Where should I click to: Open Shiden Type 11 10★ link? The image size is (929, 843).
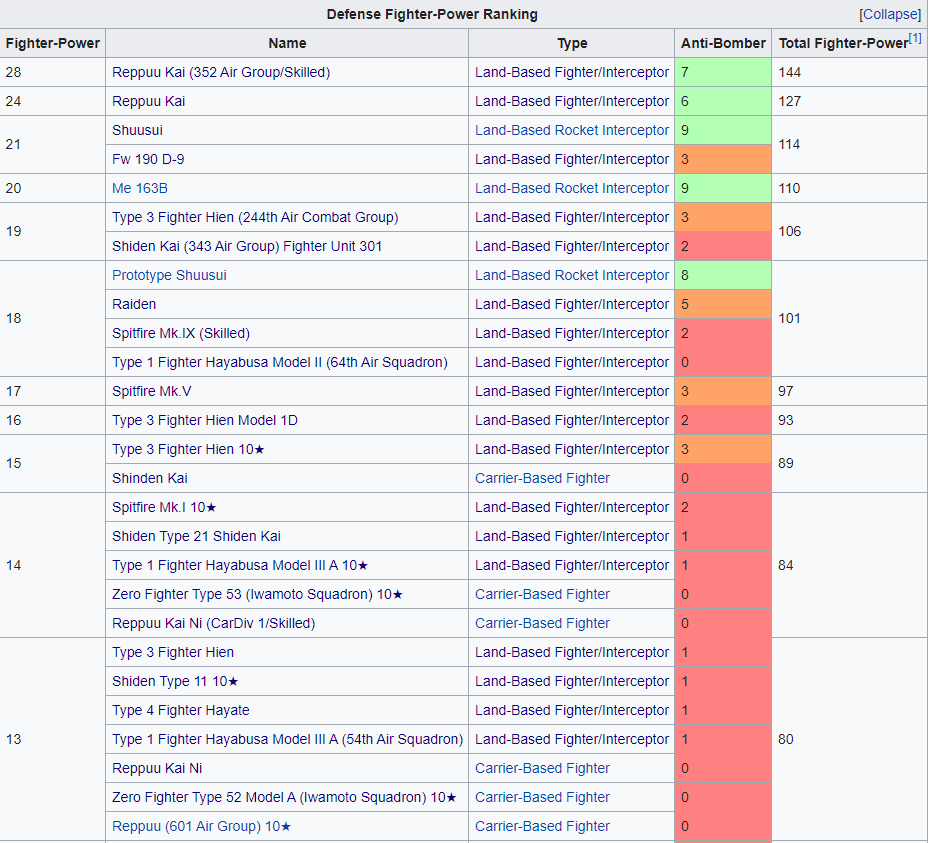tap(175, 682)
